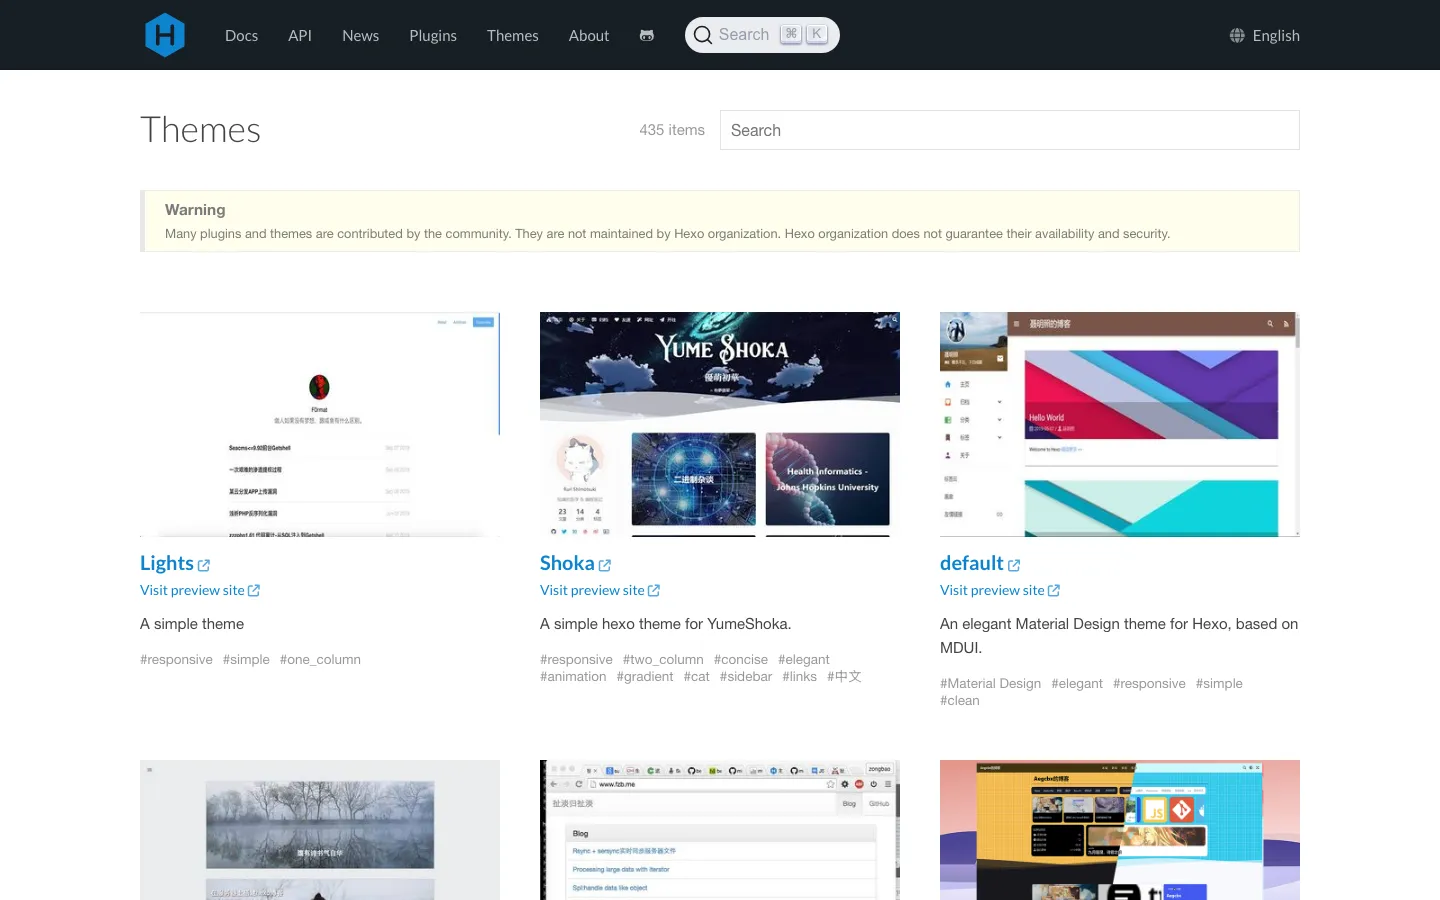This screenshot has width=1440, height=900.
Task: Click the browser window theme thumbnail
Action: click(x=720, y=830)
